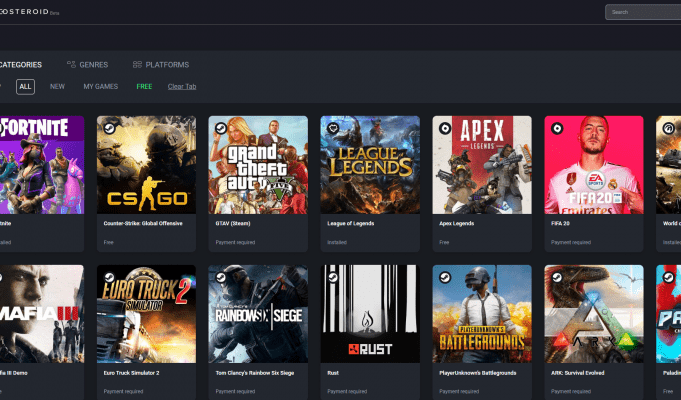Open the CATEGORIES tab

point(20,65)
